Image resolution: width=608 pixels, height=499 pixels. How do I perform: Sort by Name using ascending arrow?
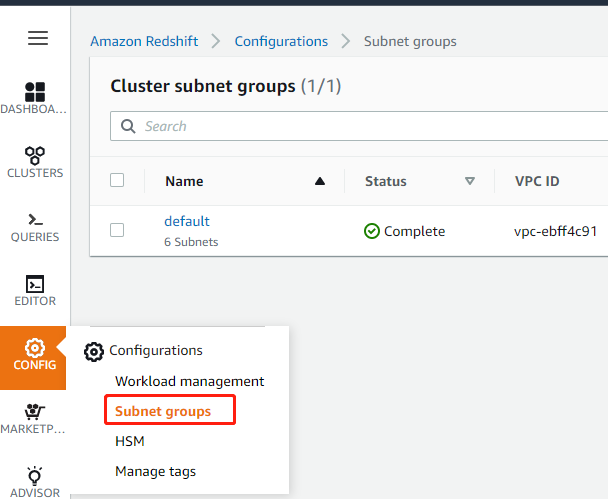coord(320,181)
